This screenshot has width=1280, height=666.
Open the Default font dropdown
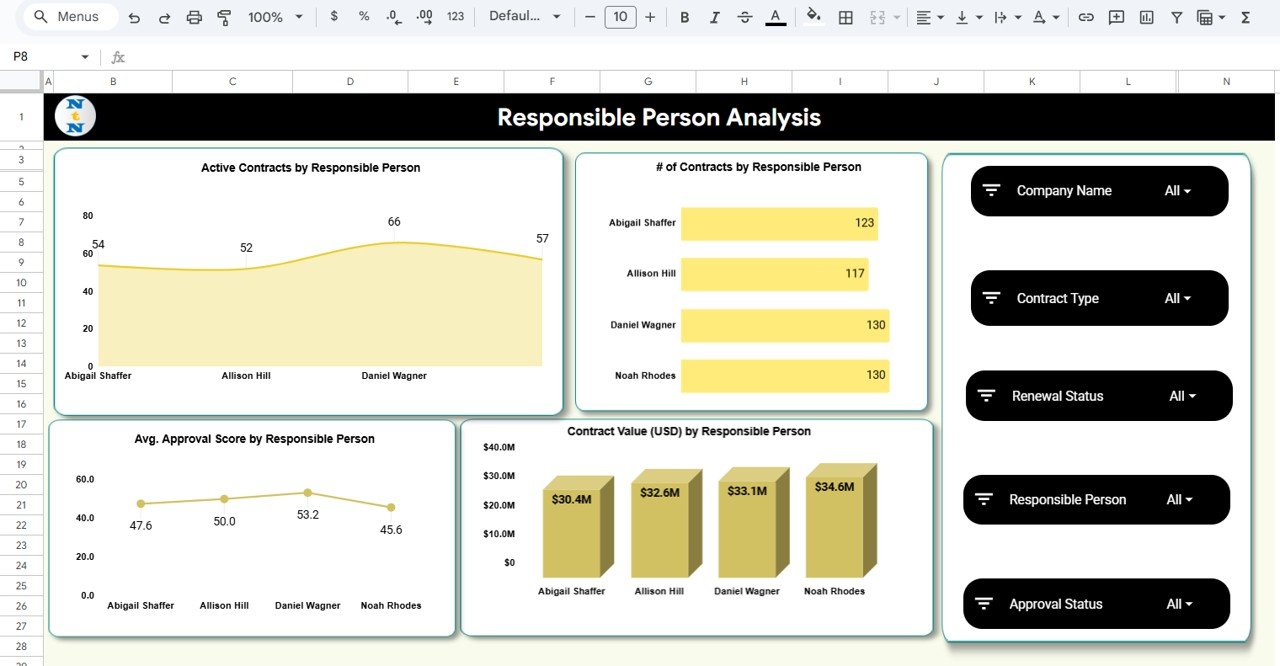(520, 17)
